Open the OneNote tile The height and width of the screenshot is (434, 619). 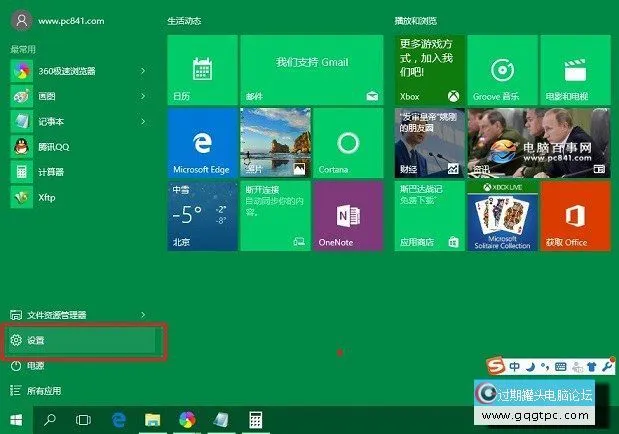tap(348, 215)
